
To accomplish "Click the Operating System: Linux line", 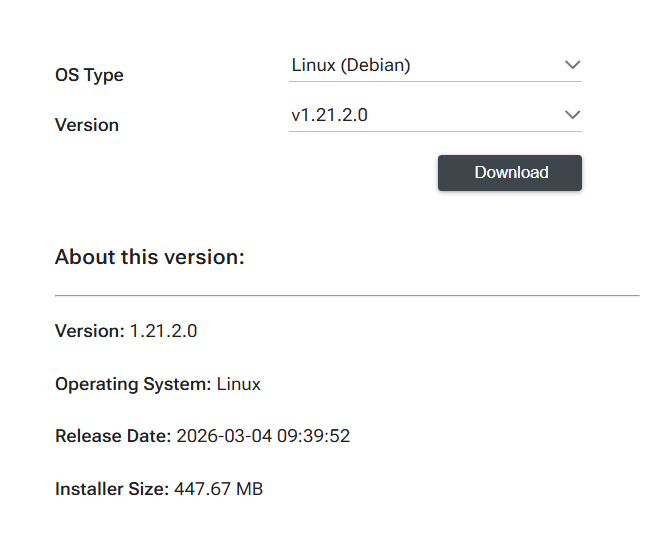I will [x=158, y=384].
